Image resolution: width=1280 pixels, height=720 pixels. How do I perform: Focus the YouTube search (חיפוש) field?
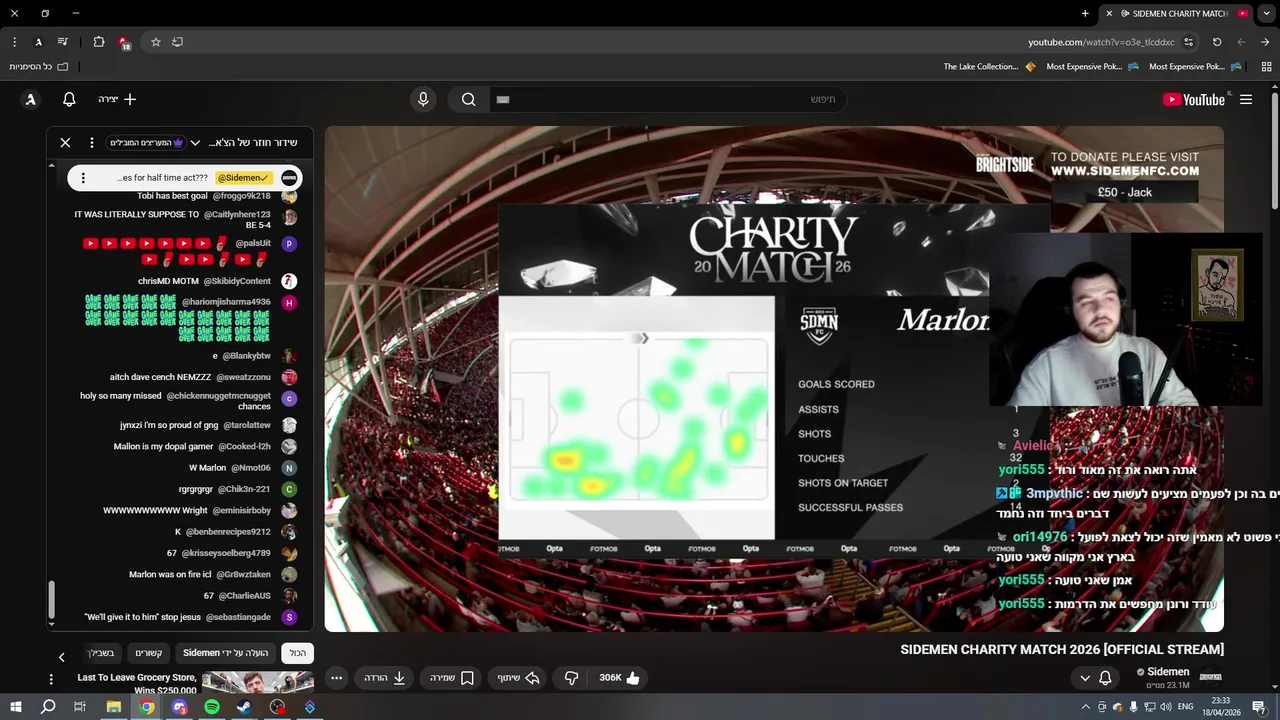pyautogui.click(x=666, y=99)
